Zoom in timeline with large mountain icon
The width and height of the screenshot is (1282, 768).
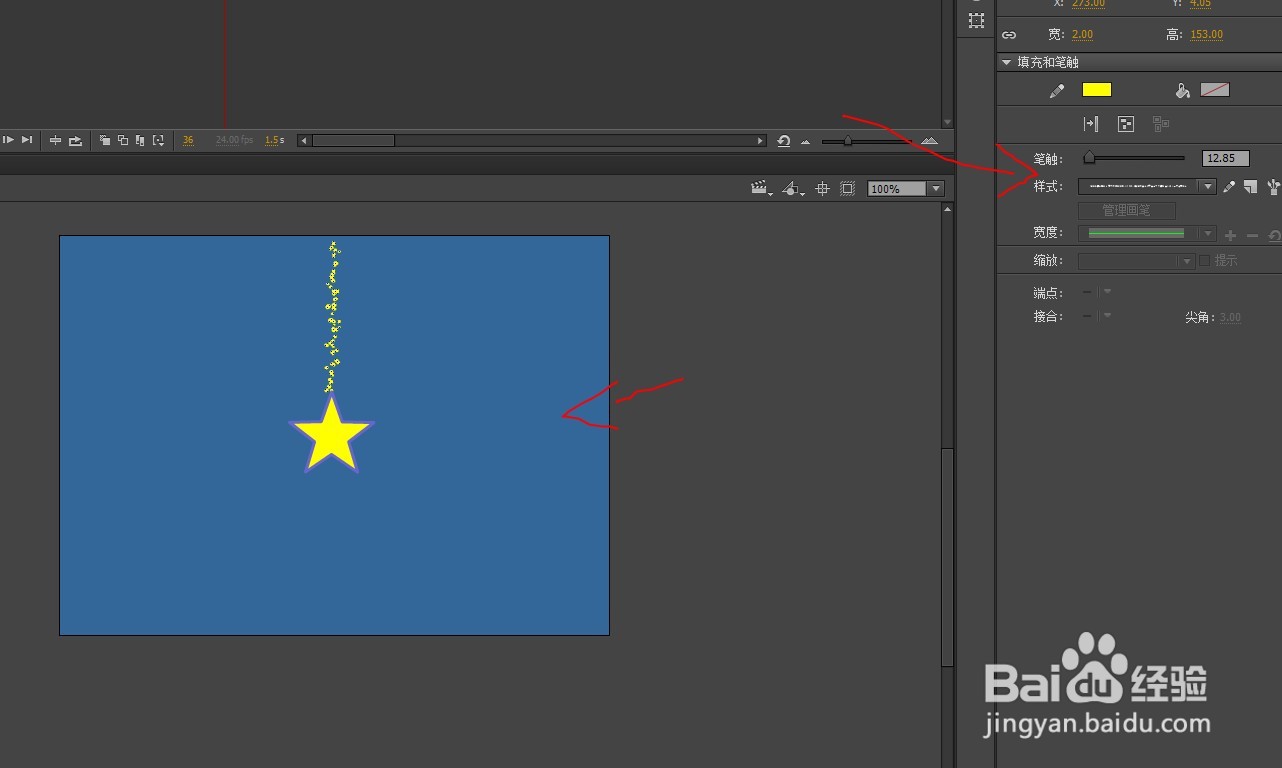point(929,141)
